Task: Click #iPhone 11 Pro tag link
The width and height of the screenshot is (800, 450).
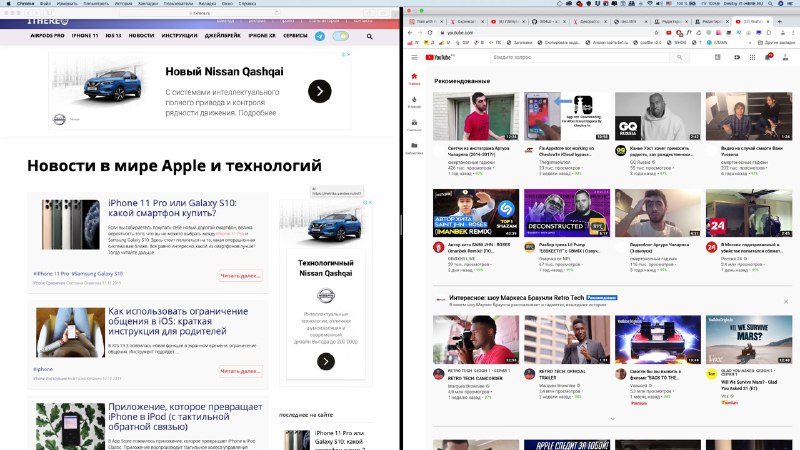Action: [x=51, y=273]
